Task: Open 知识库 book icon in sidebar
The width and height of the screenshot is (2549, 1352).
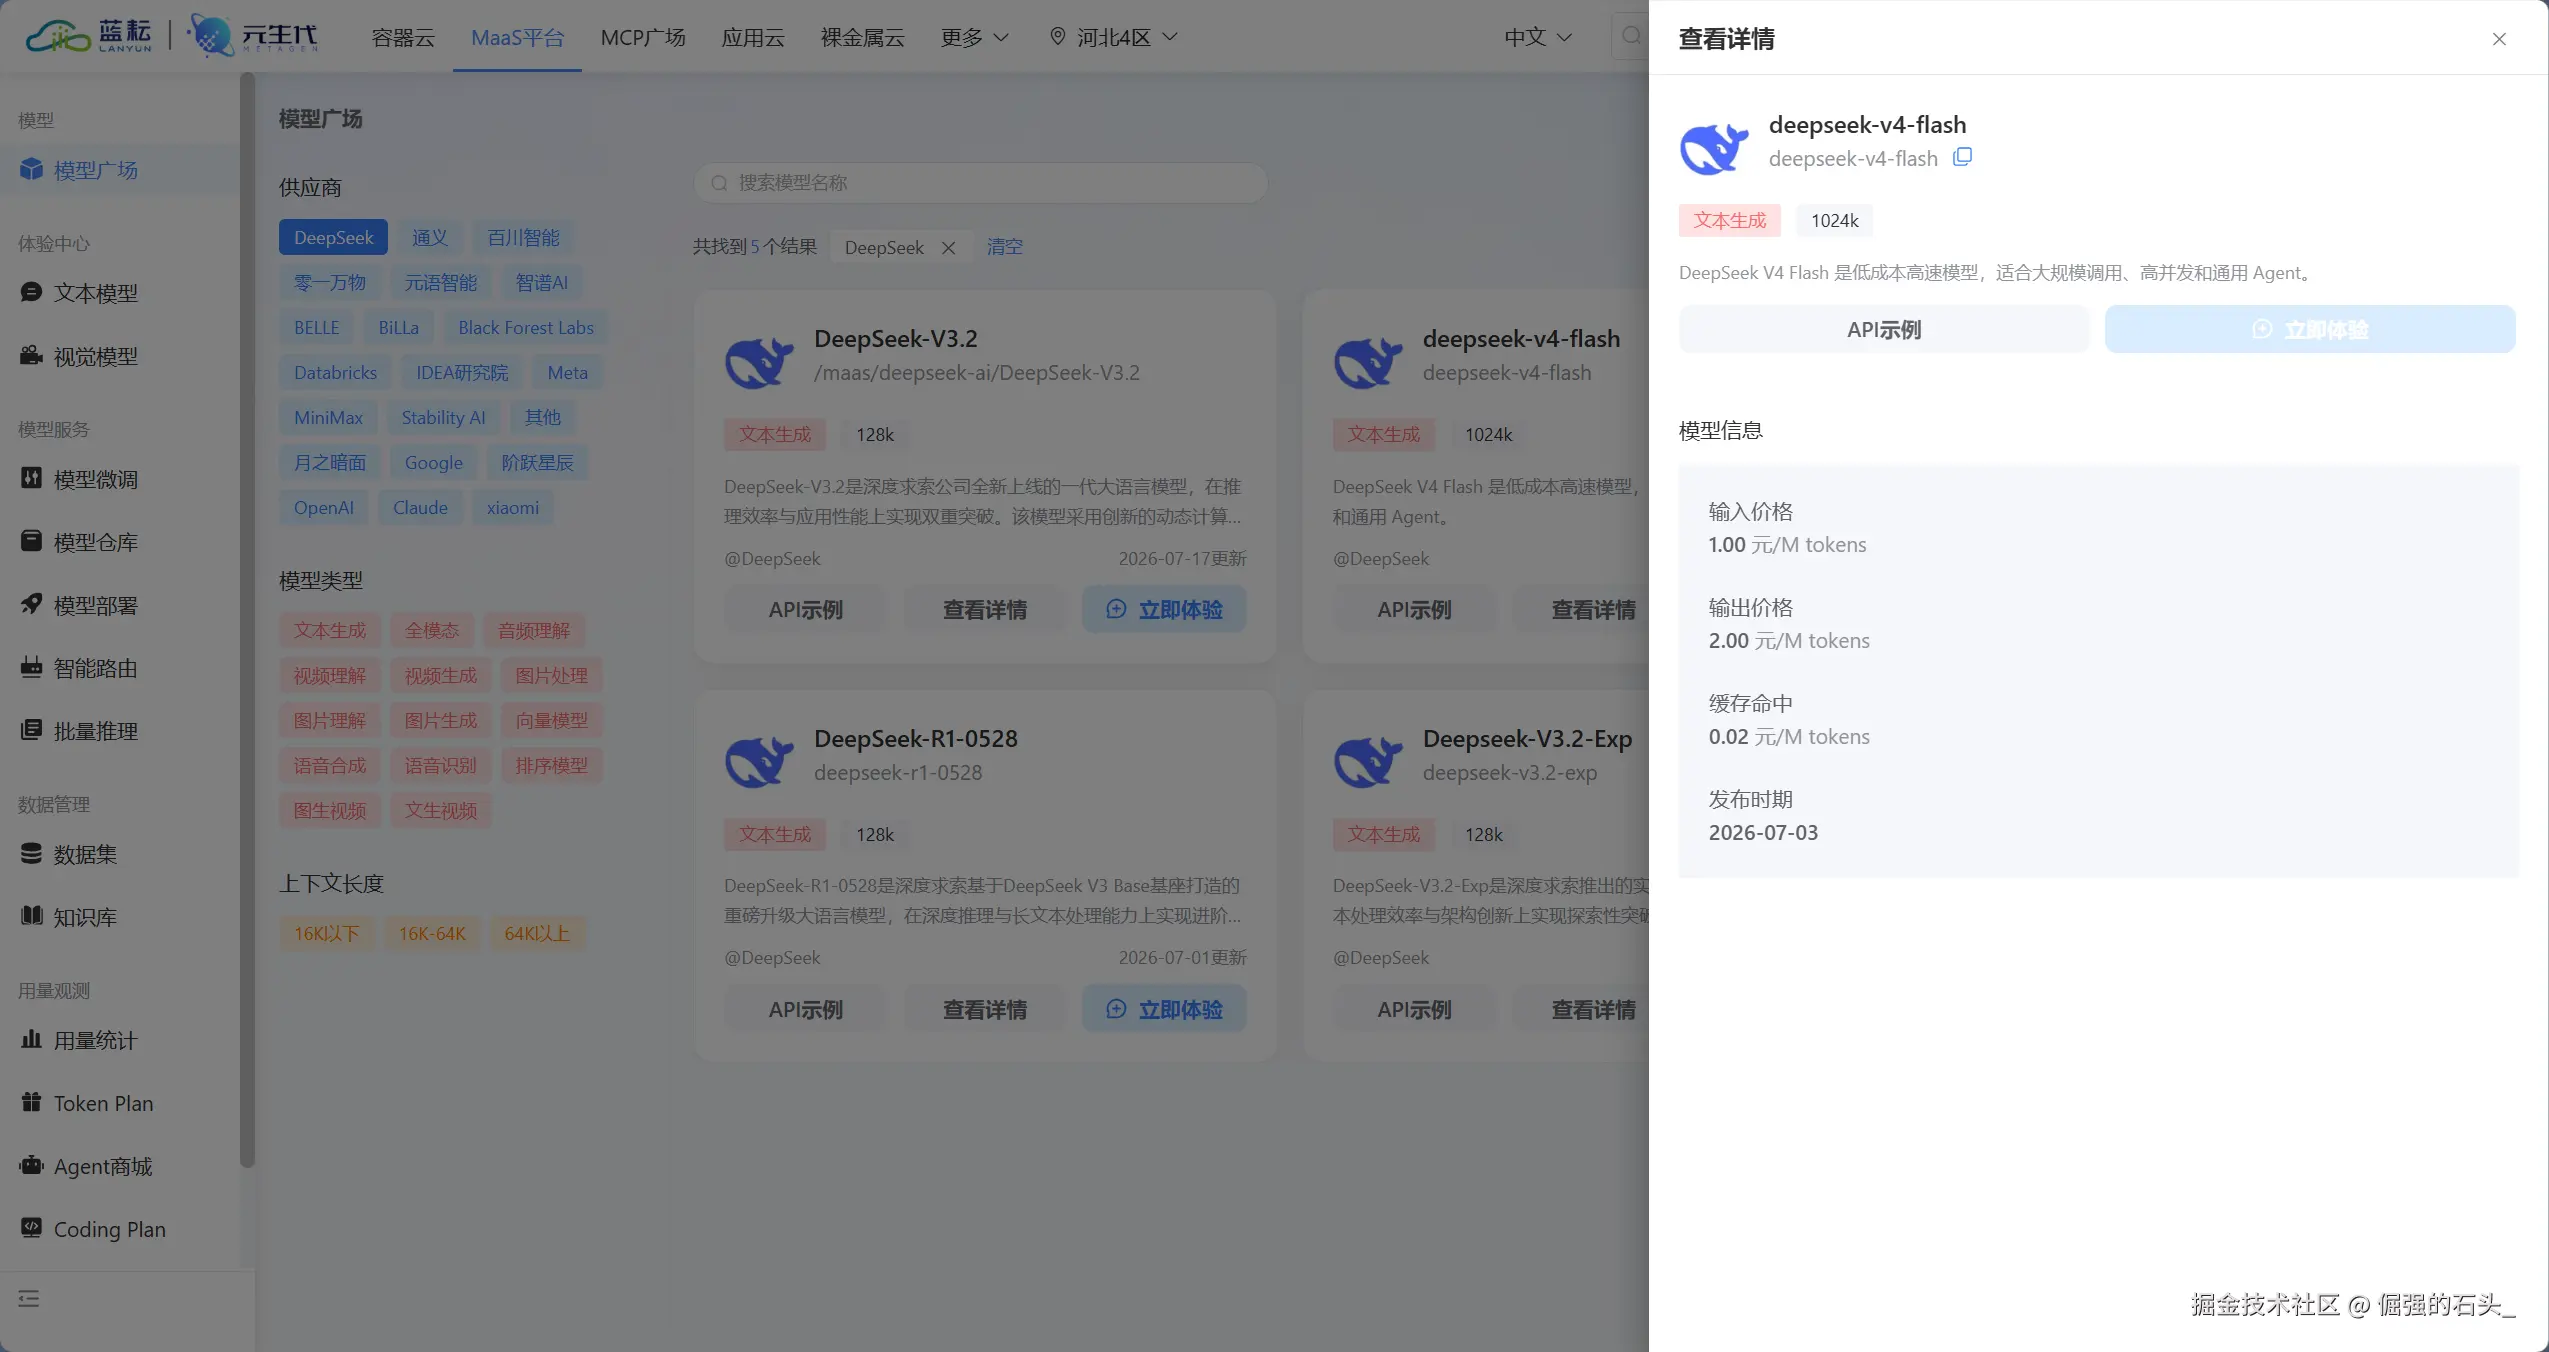Action: pyautogui.click(x=31, y=916)
